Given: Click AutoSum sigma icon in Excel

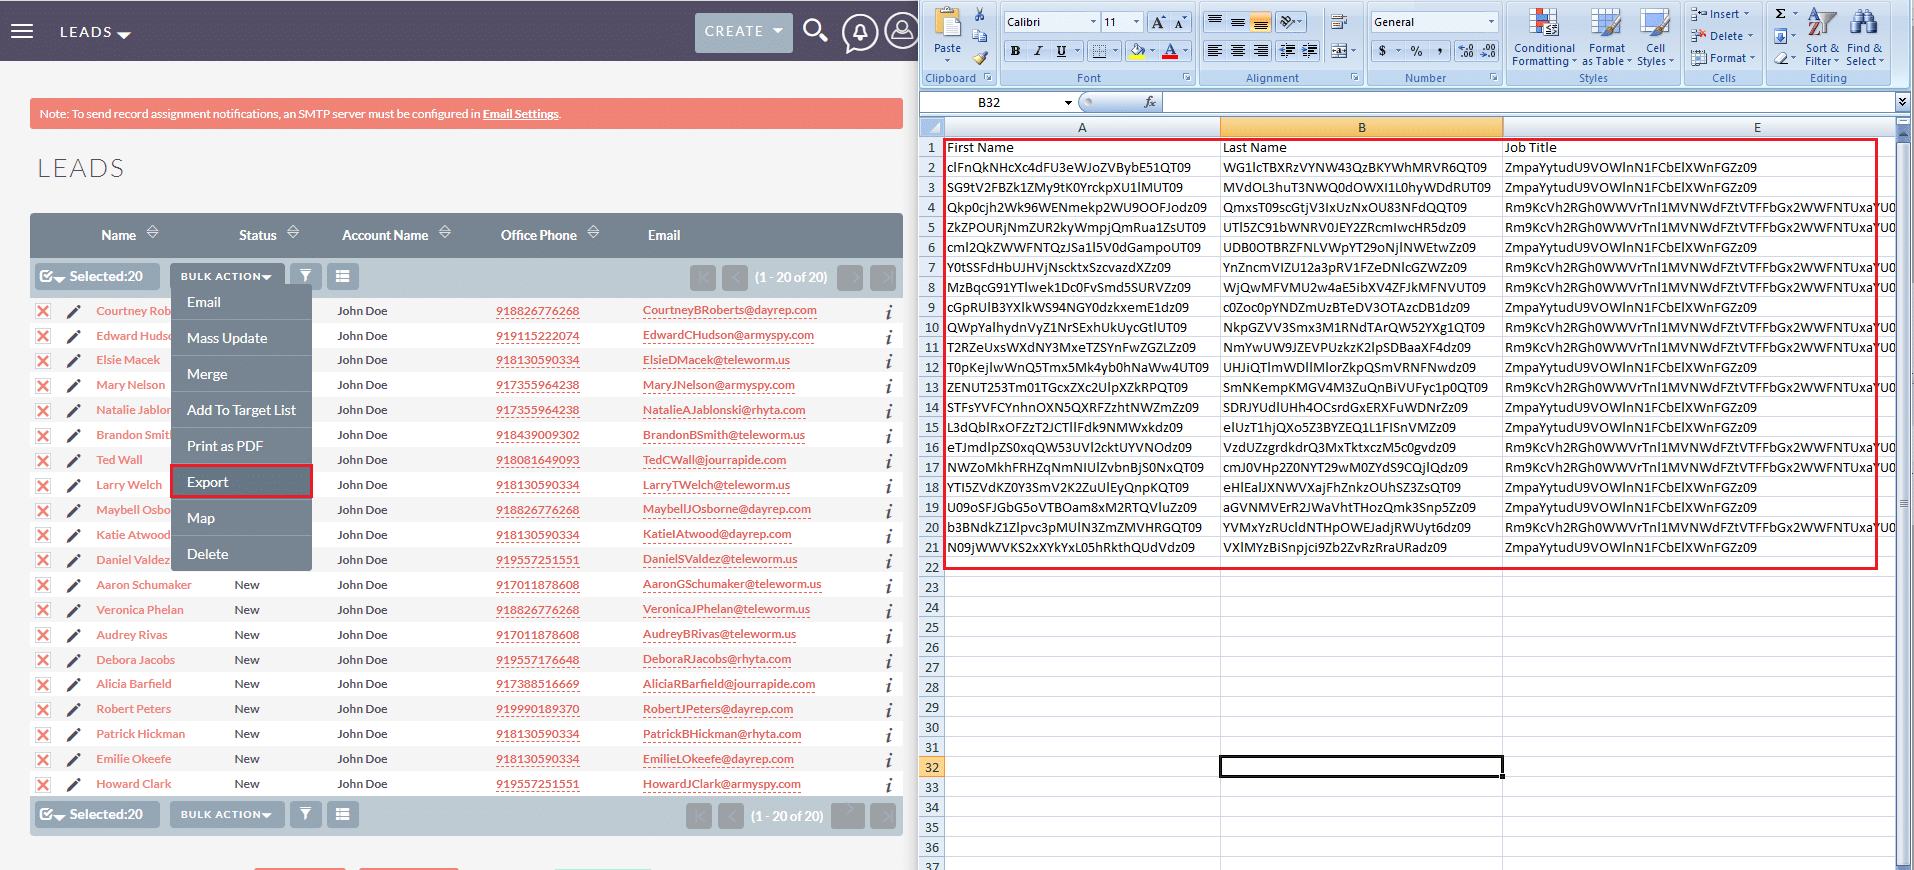Looking at the screenshot, I should pyautogui.click(x=1781, y=14).
